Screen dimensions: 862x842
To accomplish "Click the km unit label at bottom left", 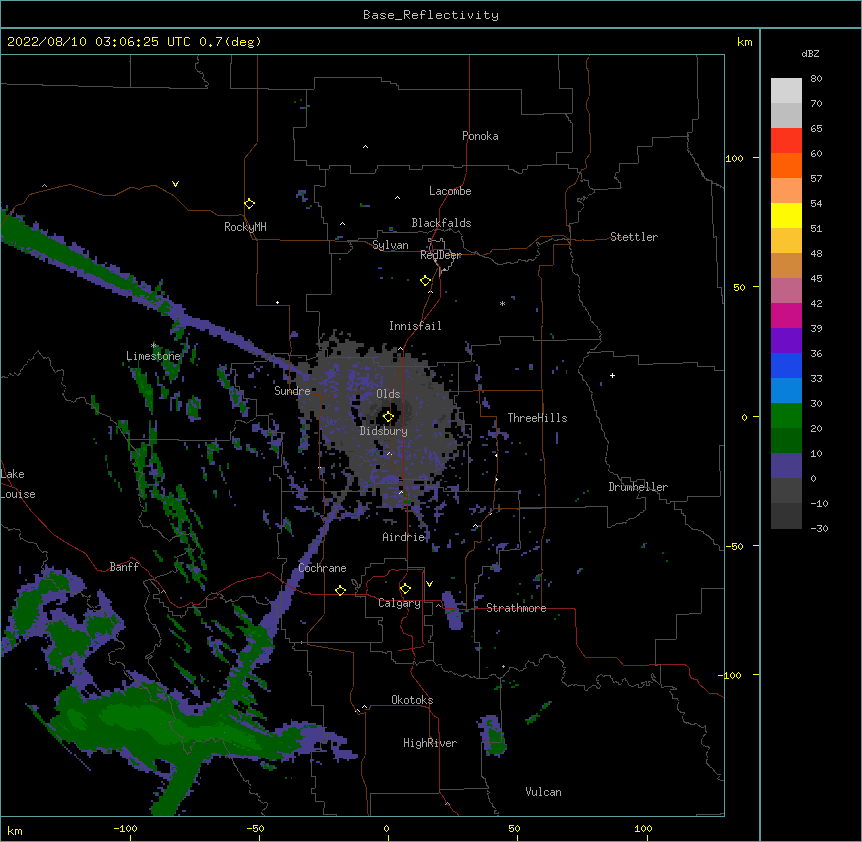I will pos(15,831).
